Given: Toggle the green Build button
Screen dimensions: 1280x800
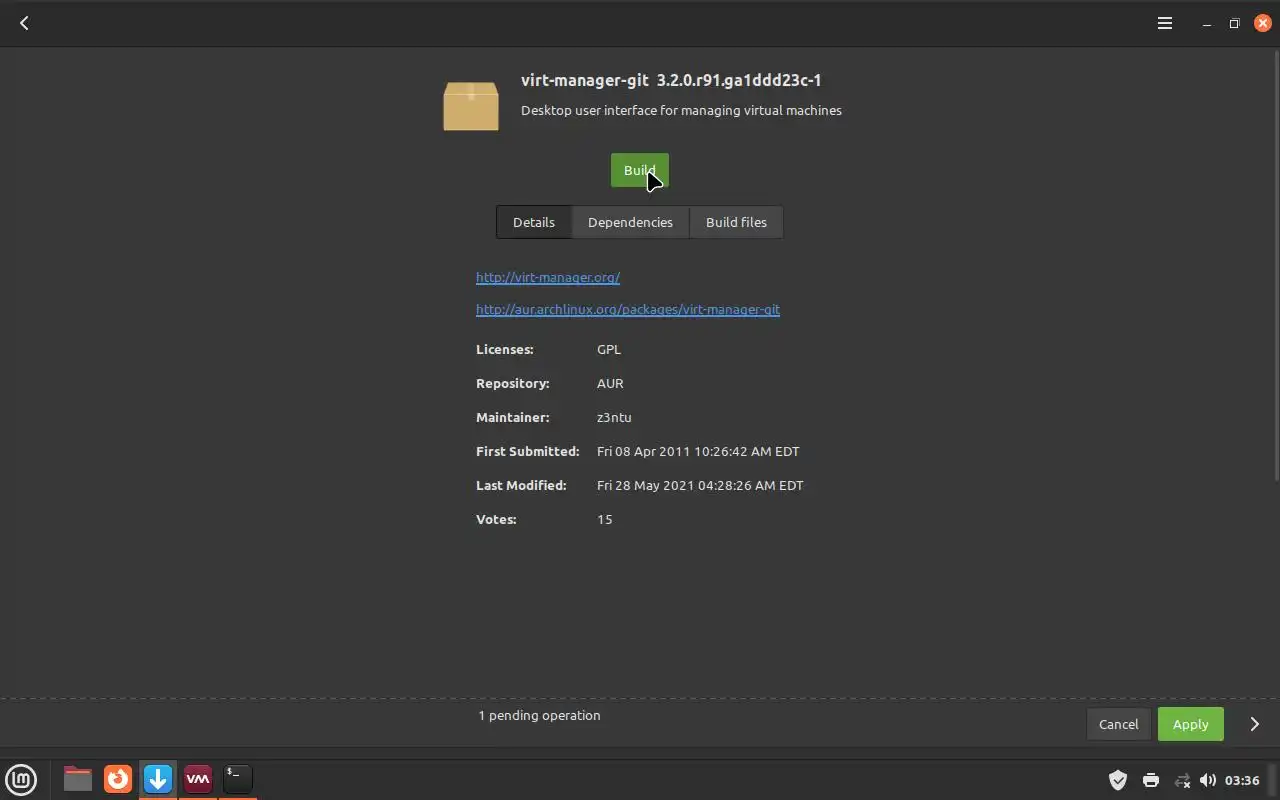Looking at the screenshot, I should pos(640,170).
